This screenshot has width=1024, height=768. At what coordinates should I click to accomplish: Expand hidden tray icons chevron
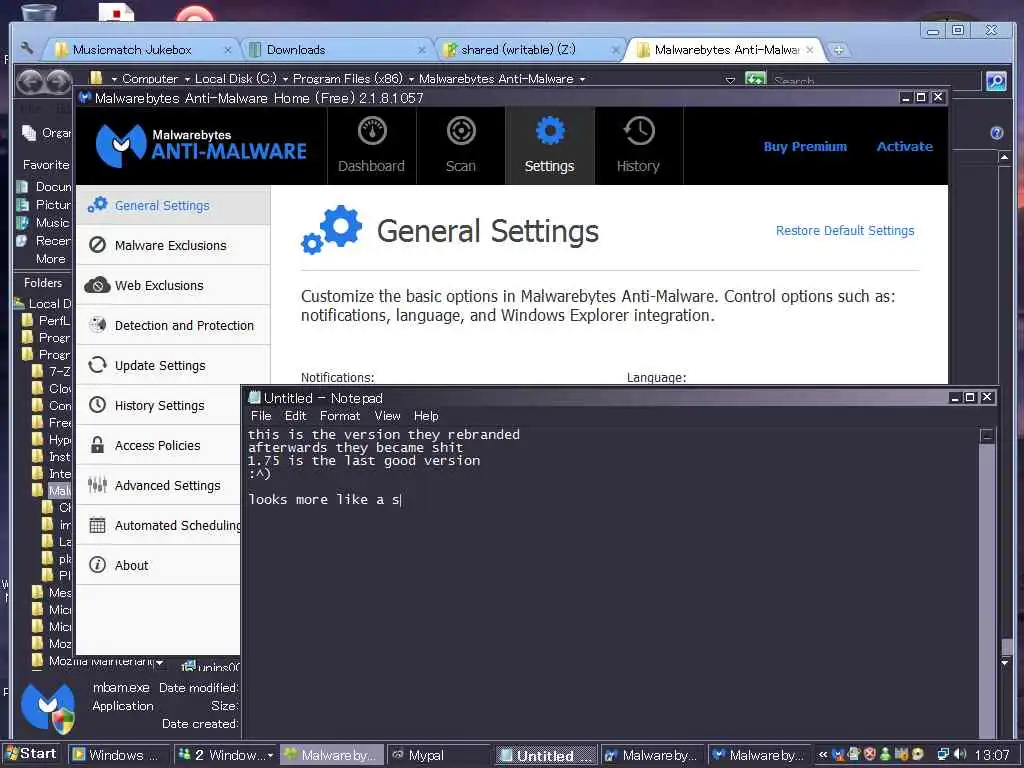tap(823, 755)
